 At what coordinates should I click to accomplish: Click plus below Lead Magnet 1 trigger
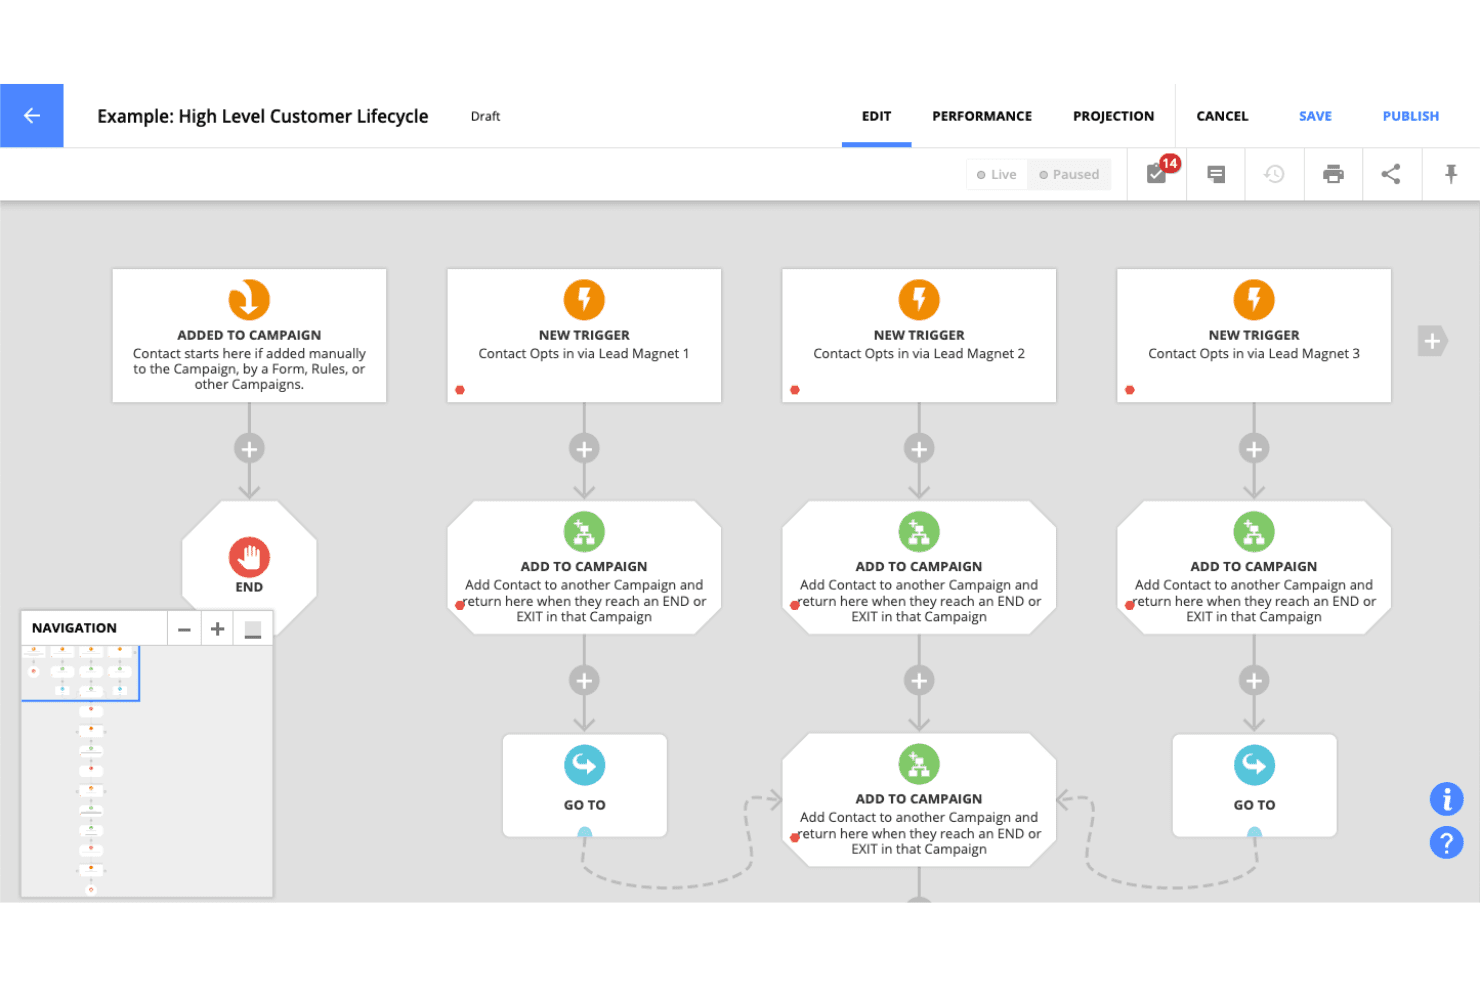pyautogui.click(x=584, y=449)
